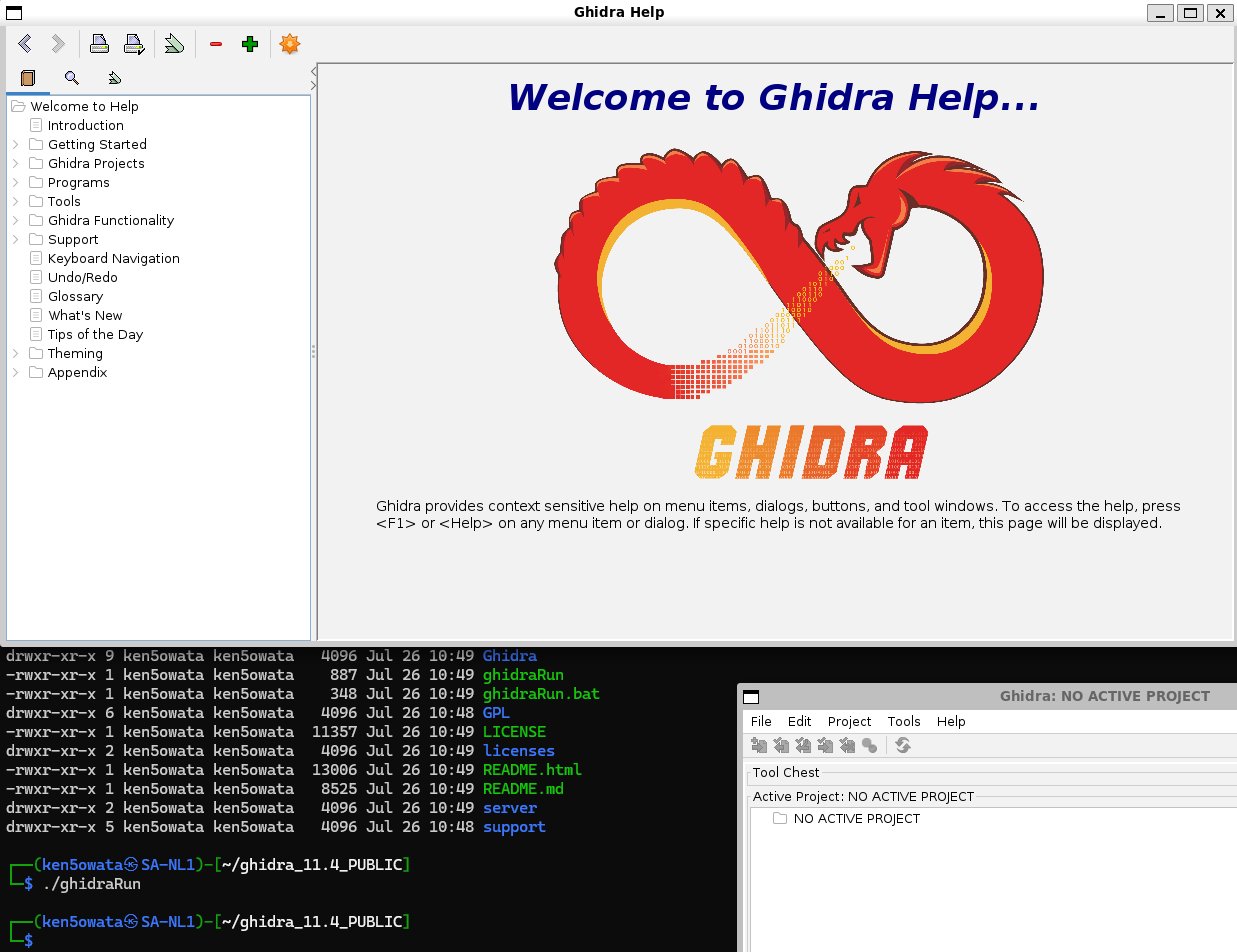The height and width of the screenshot is (952, 1237).
Task: Click the Glossary page icon
Action: point(36,296)
